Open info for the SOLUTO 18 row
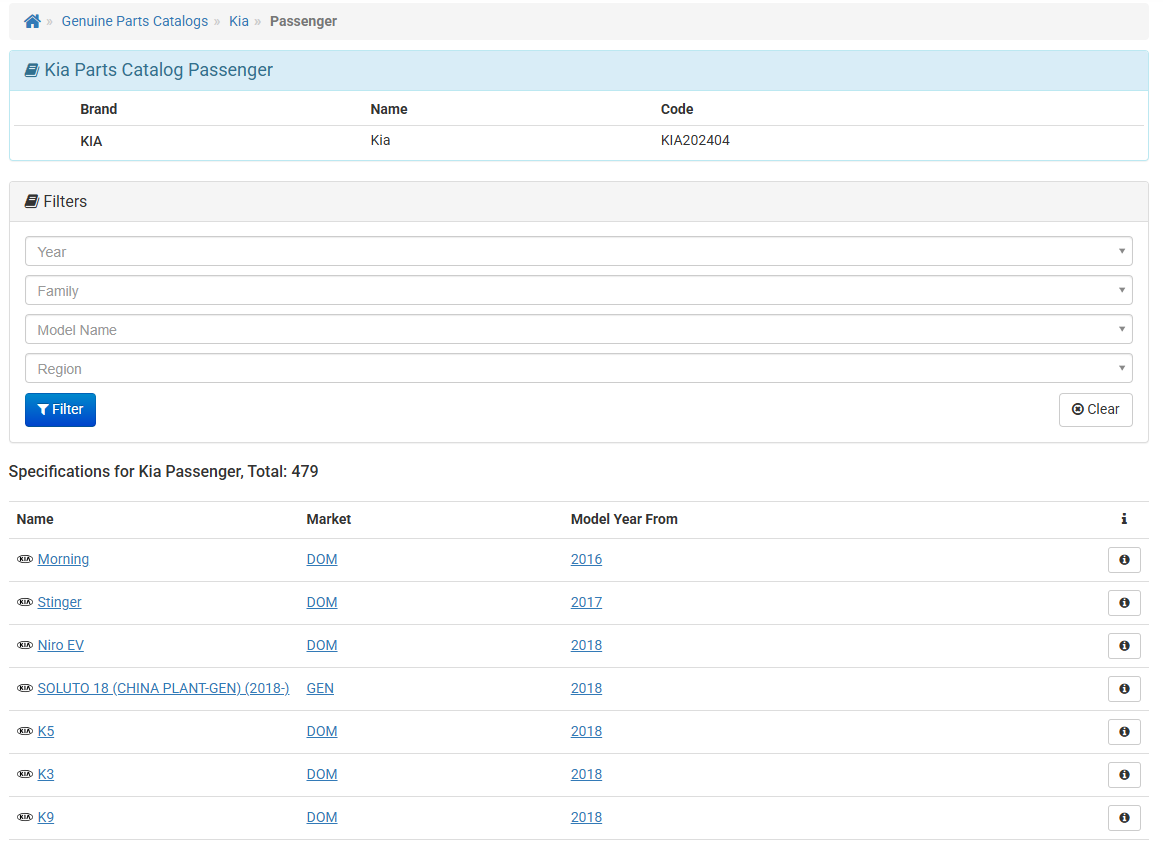Viewport: 1163px width, 841px height. [x=1124, y=689]
